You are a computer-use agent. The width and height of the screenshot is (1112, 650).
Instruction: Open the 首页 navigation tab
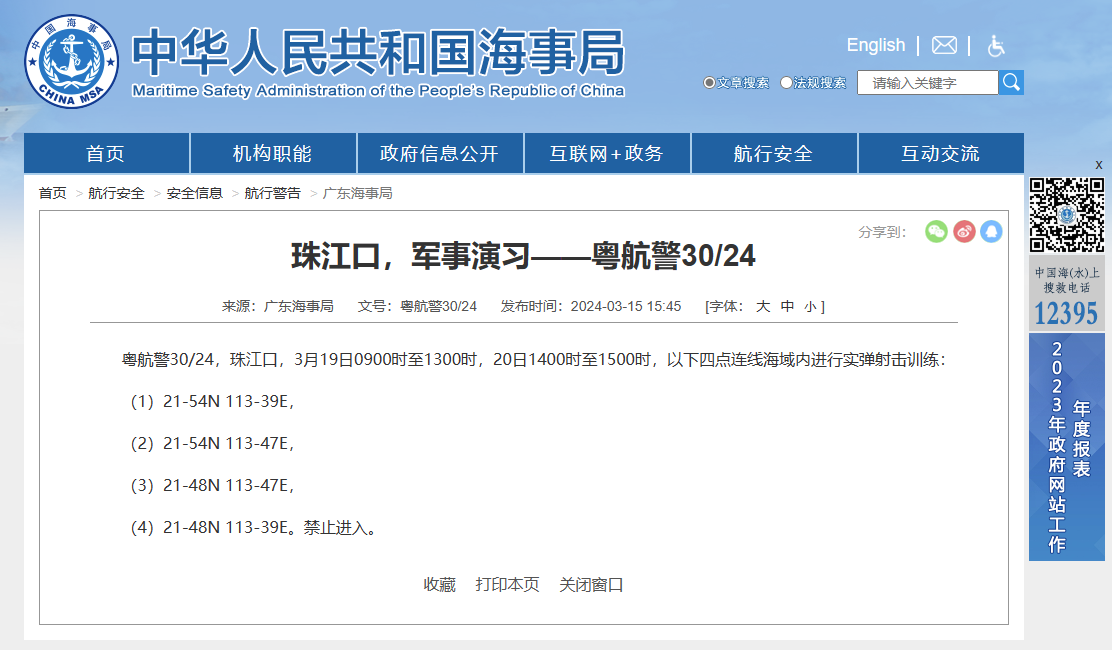click(x=106, y=153)
